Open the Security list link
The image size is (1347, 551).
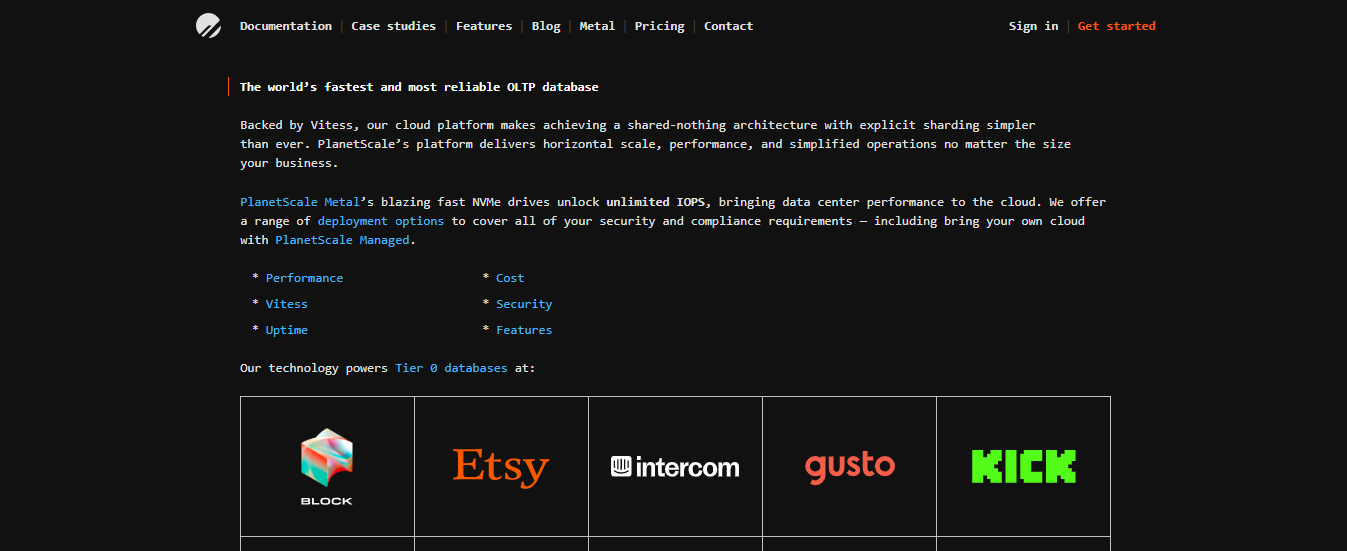(524, 304)
